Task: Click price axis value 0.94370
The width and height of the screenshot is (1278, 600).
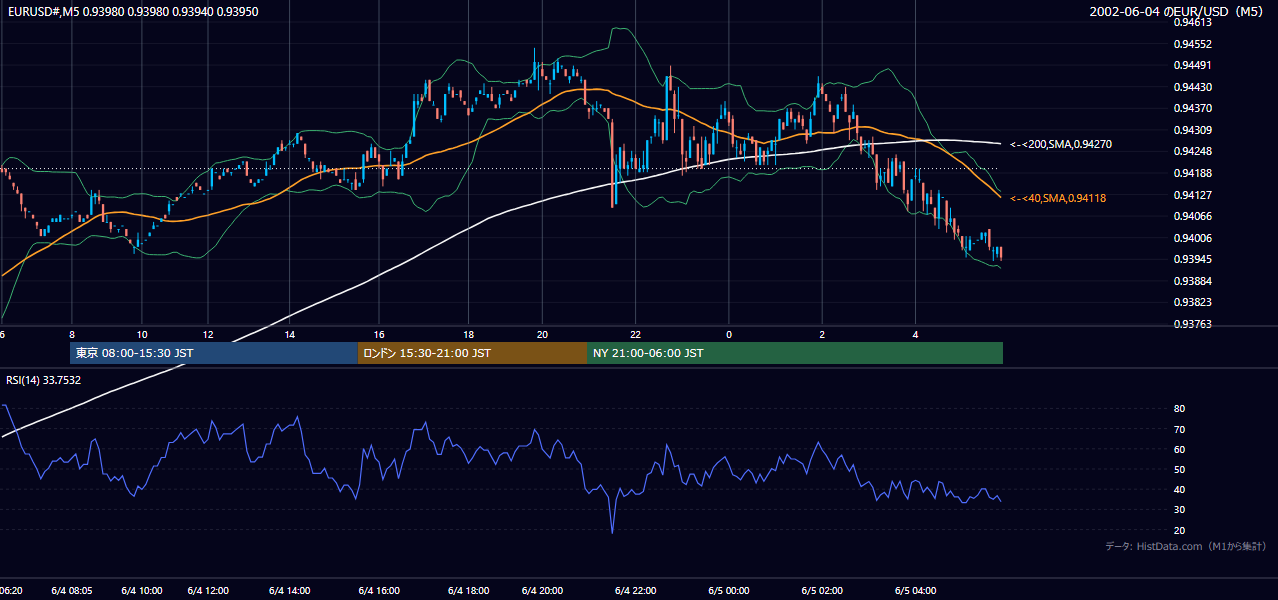Action: 1192,108
